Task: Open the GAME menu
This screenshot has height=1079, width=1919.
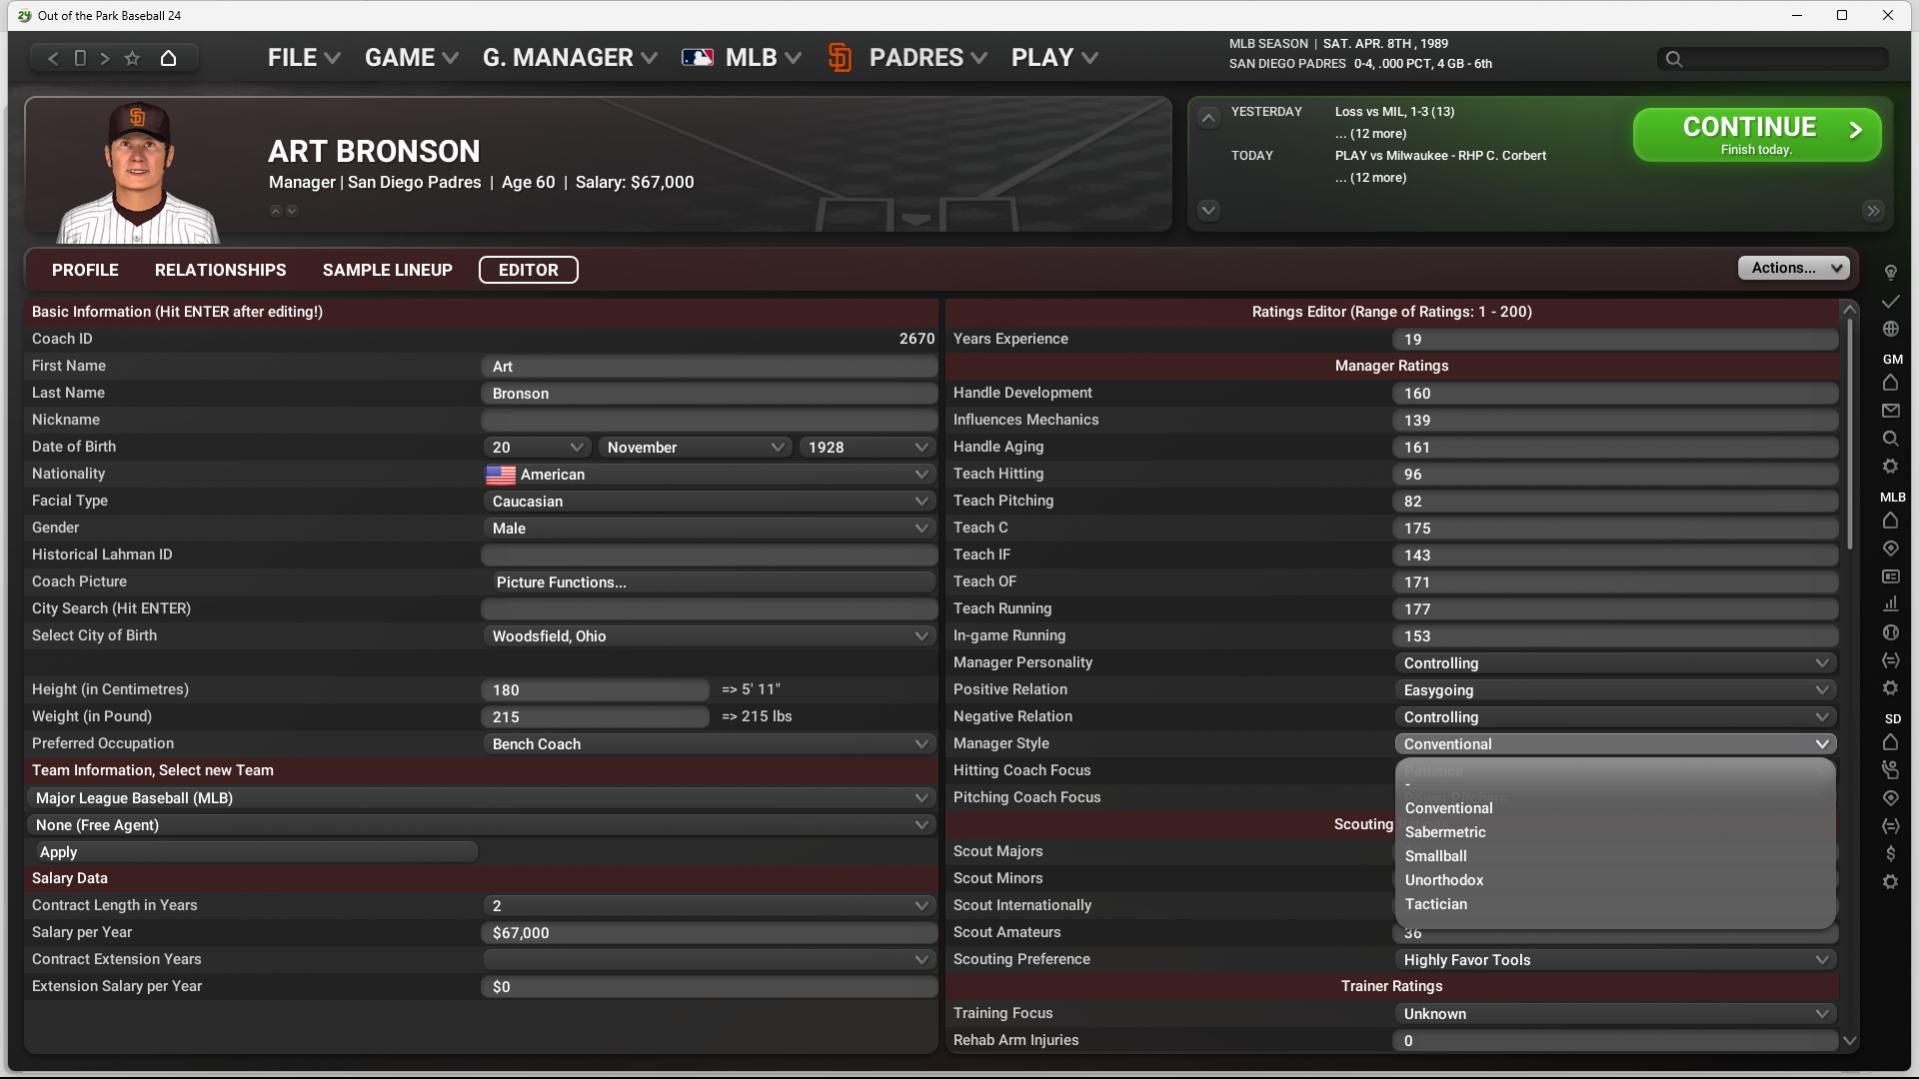Action: click(x=411, y=58)
